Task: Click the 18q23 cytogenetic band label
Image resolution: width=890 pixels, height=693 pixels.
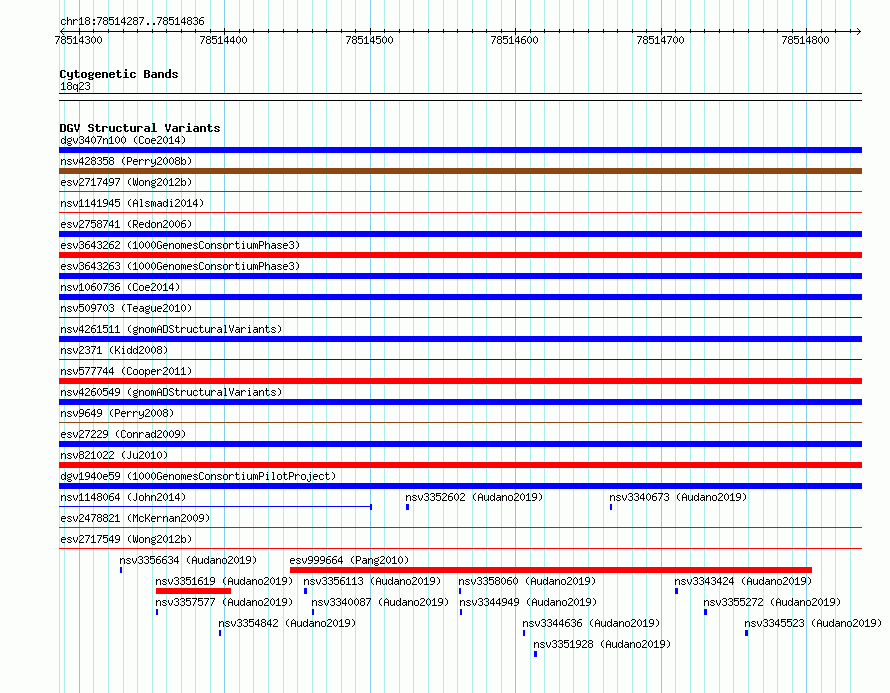Action: [x=75, y=86]
